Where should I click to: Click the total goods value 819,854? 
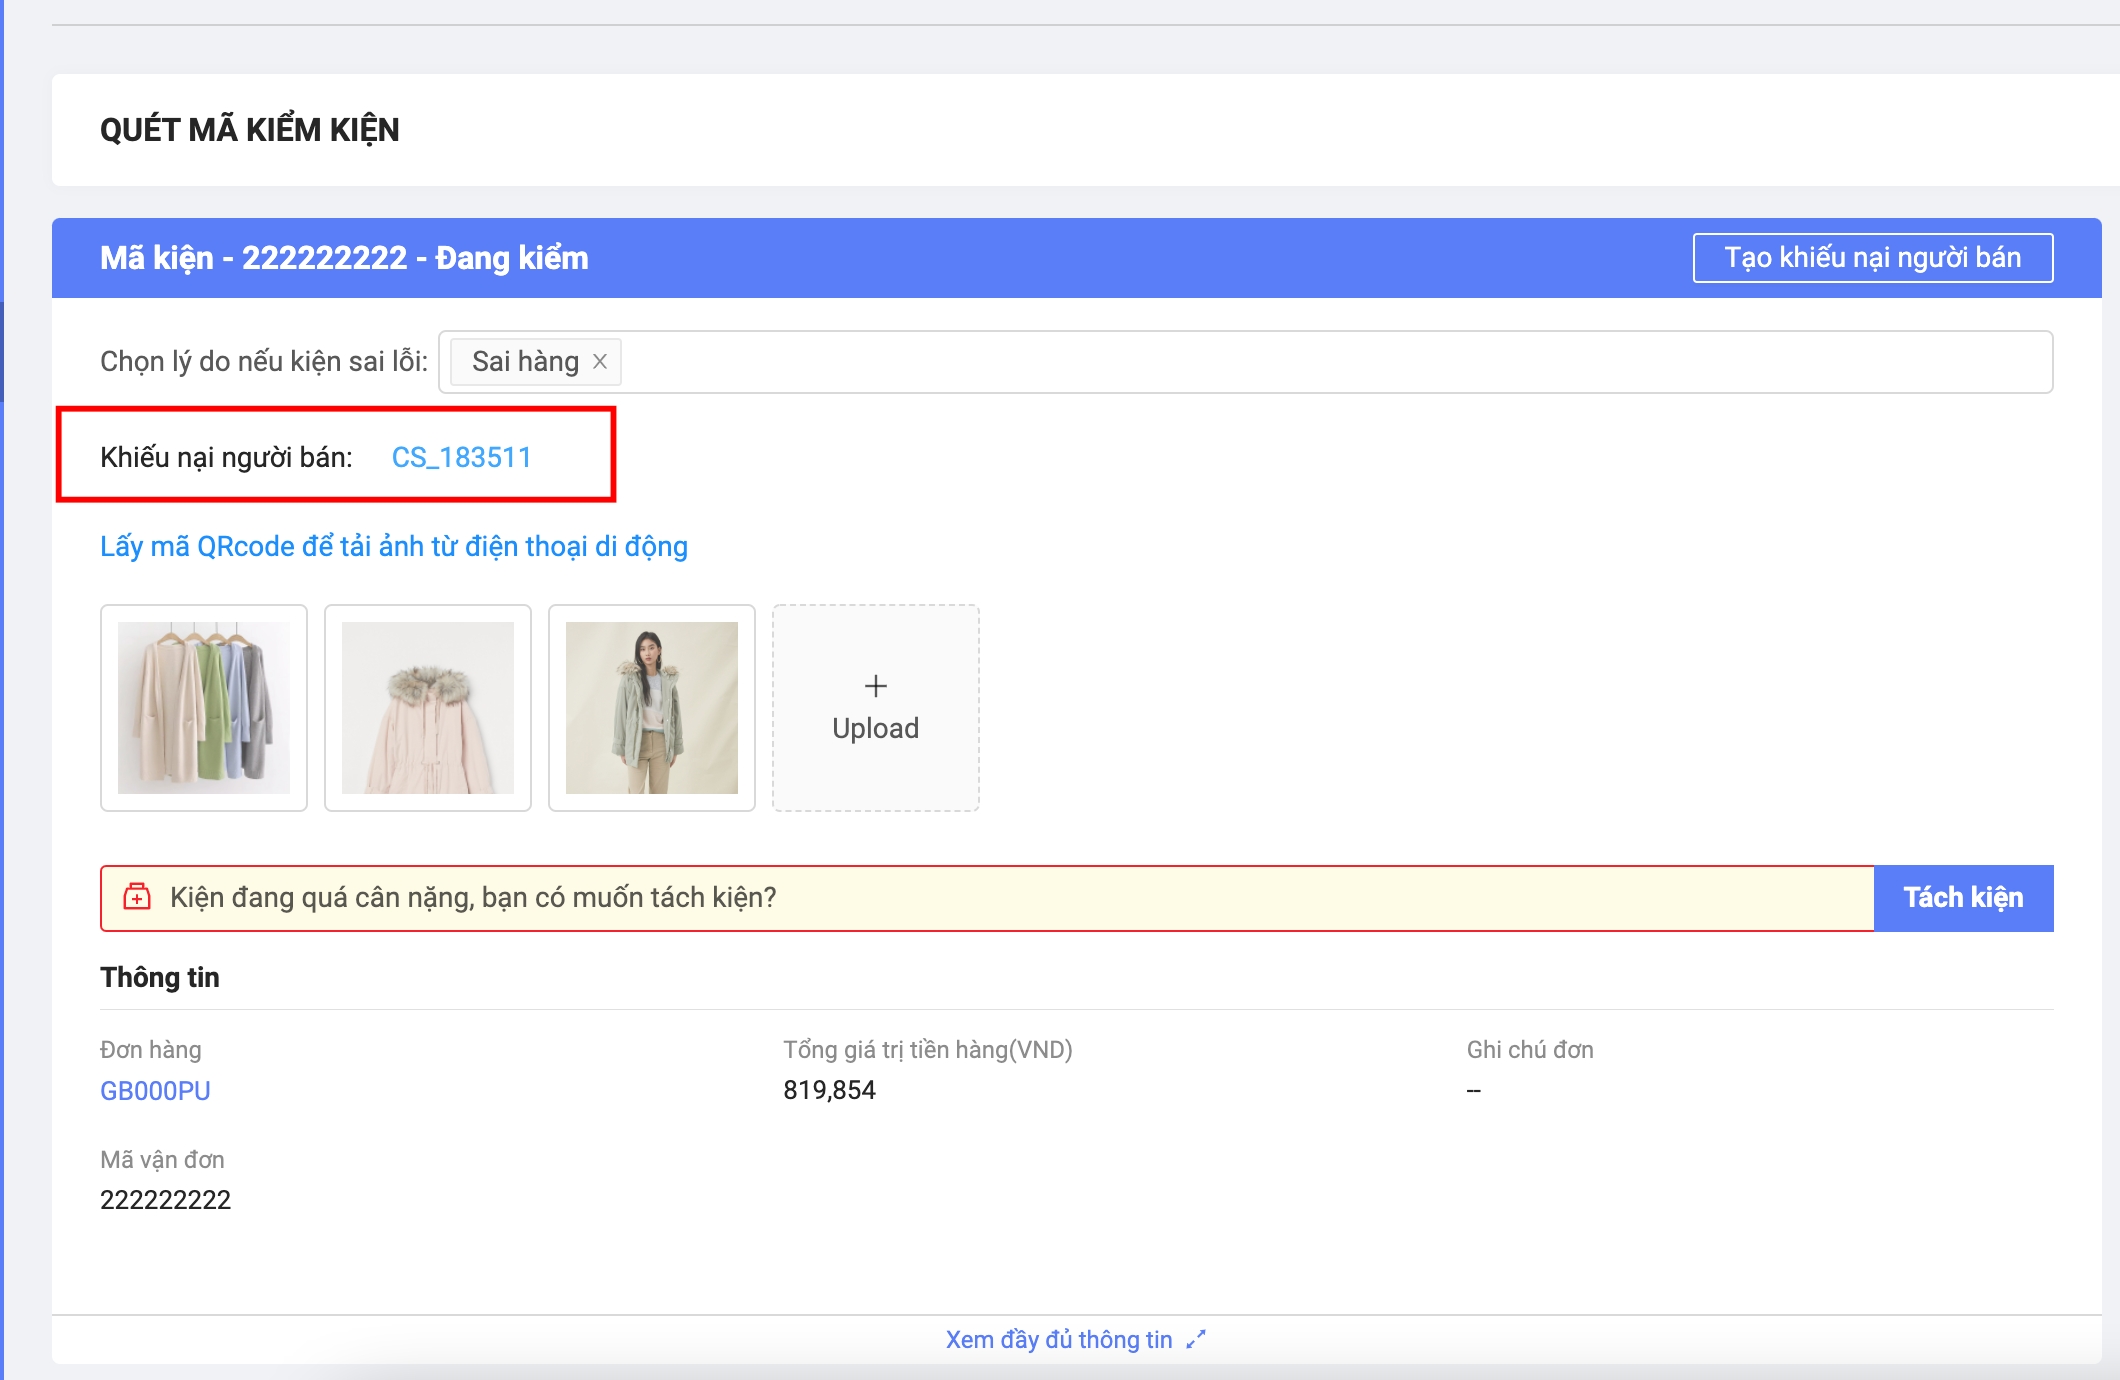pyautogui.click(x=829, y=1090)
